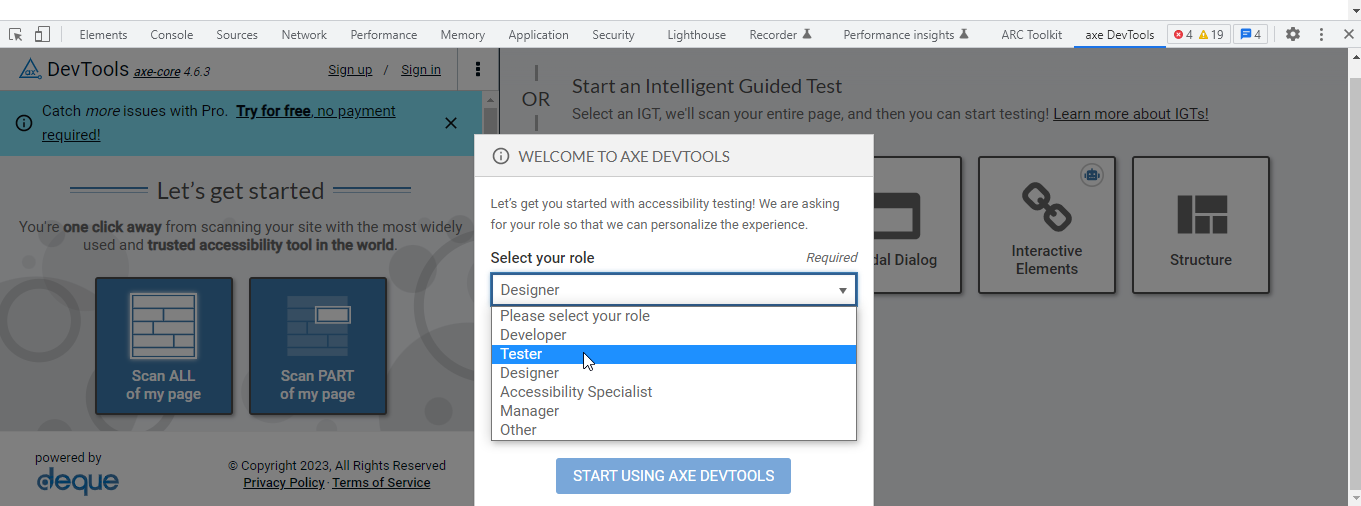This screenshot has height=506, width=1361.
Task: Choose Accessibility Specialist from role options
Action: point(673,392)
